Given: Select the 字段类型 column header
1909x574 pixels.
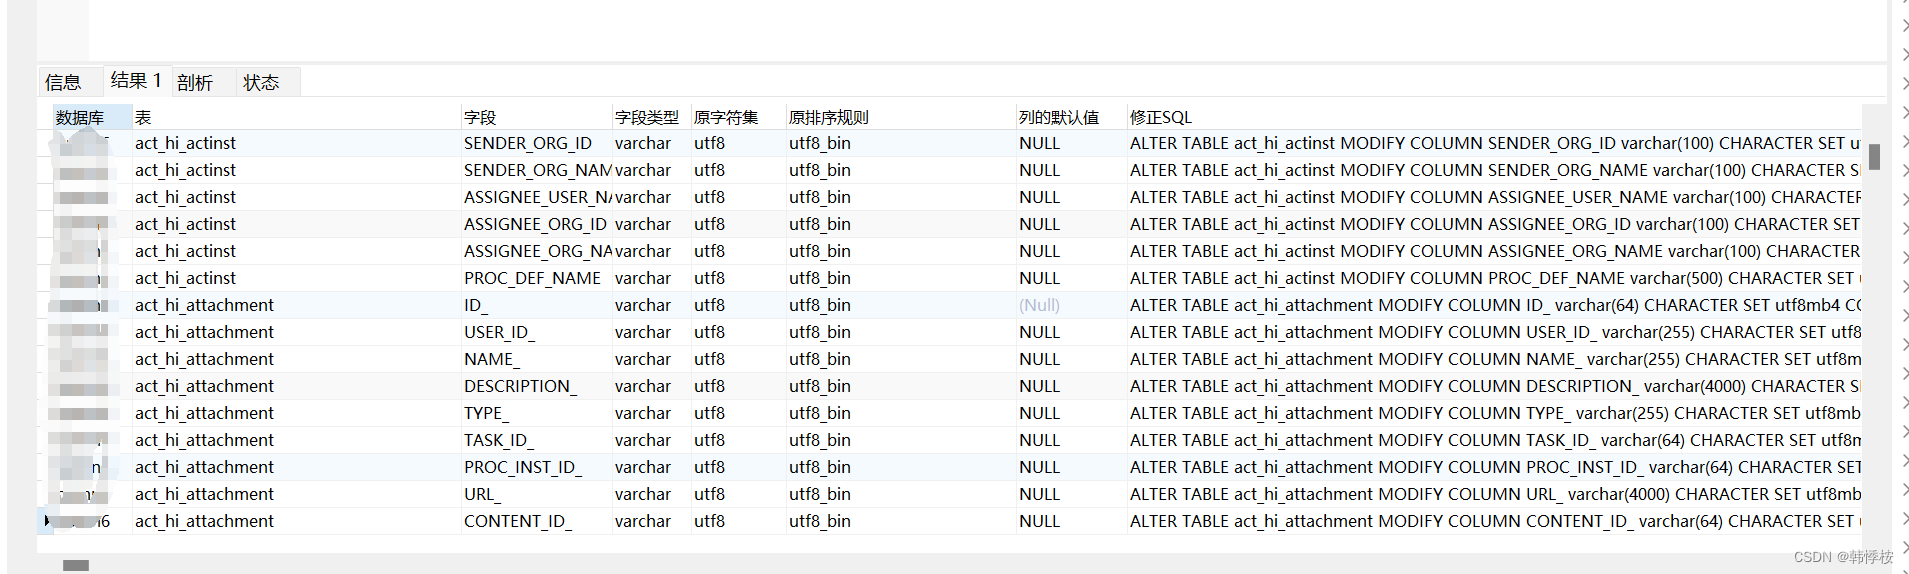Looking at the screenshot, I should 647,117.
